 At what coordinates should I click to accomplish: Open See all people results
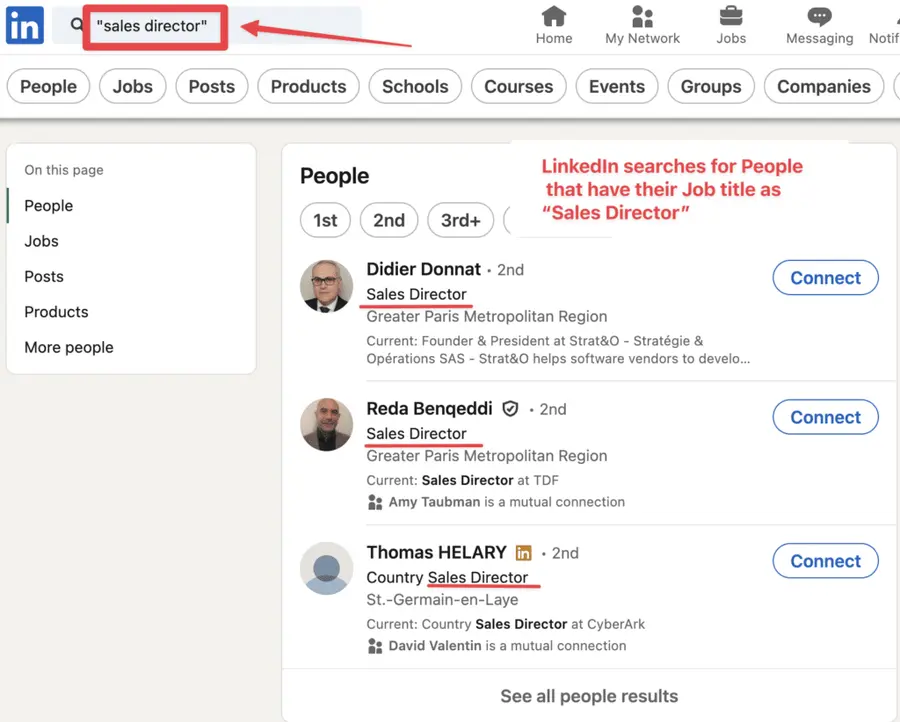coord(589,696)
